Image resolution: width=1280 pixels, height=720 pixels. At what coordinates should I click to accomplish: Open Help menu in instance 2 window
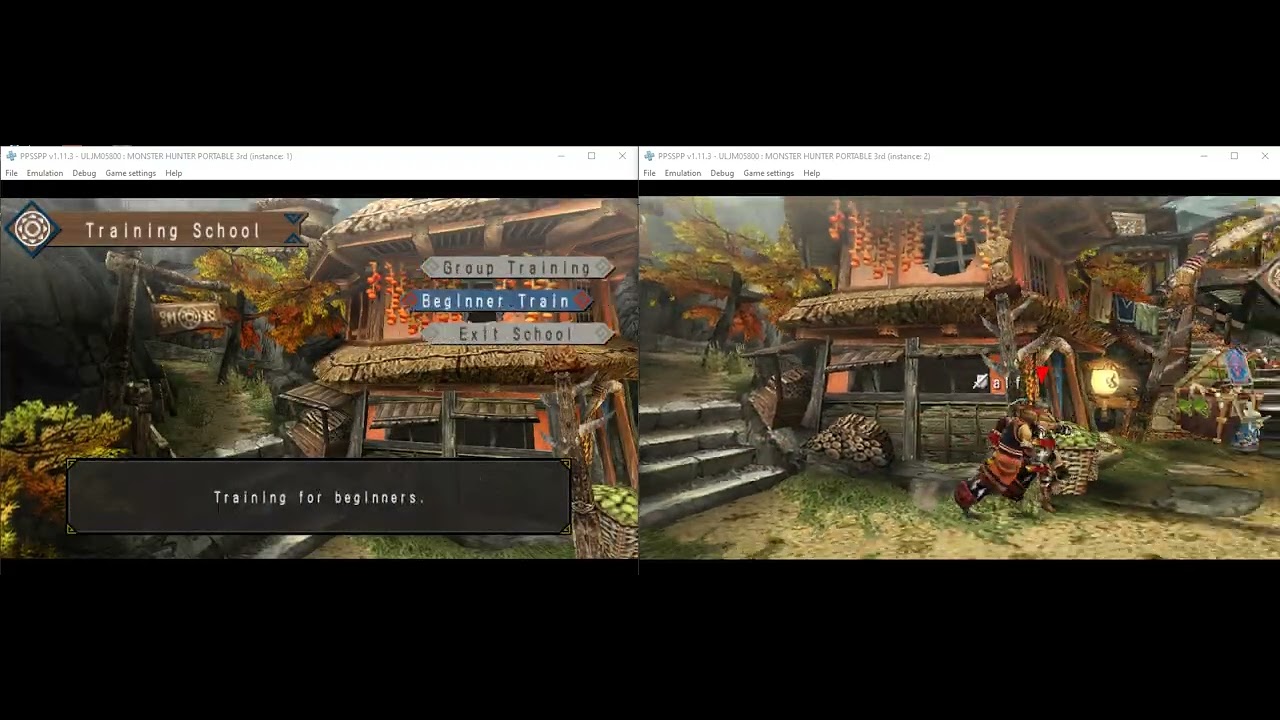pos(812,173)
